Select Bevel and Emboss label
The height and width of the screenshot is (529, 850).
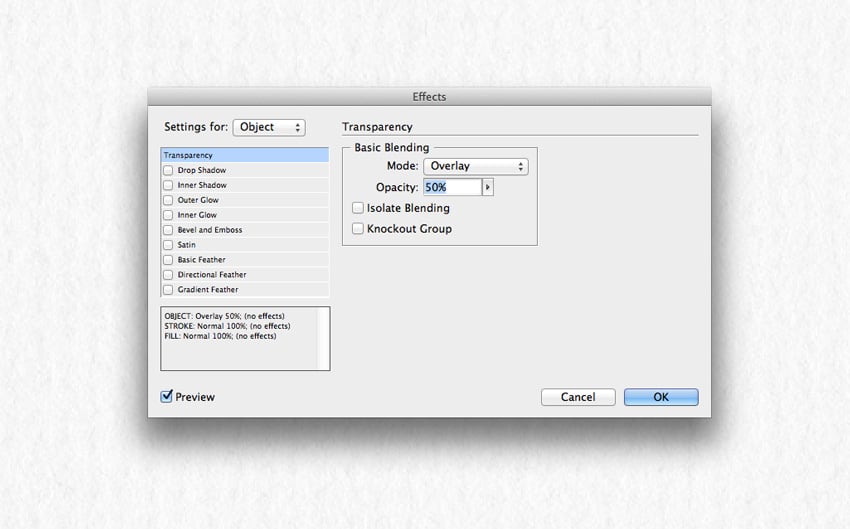pyautogui.click(x=210, y=230)
